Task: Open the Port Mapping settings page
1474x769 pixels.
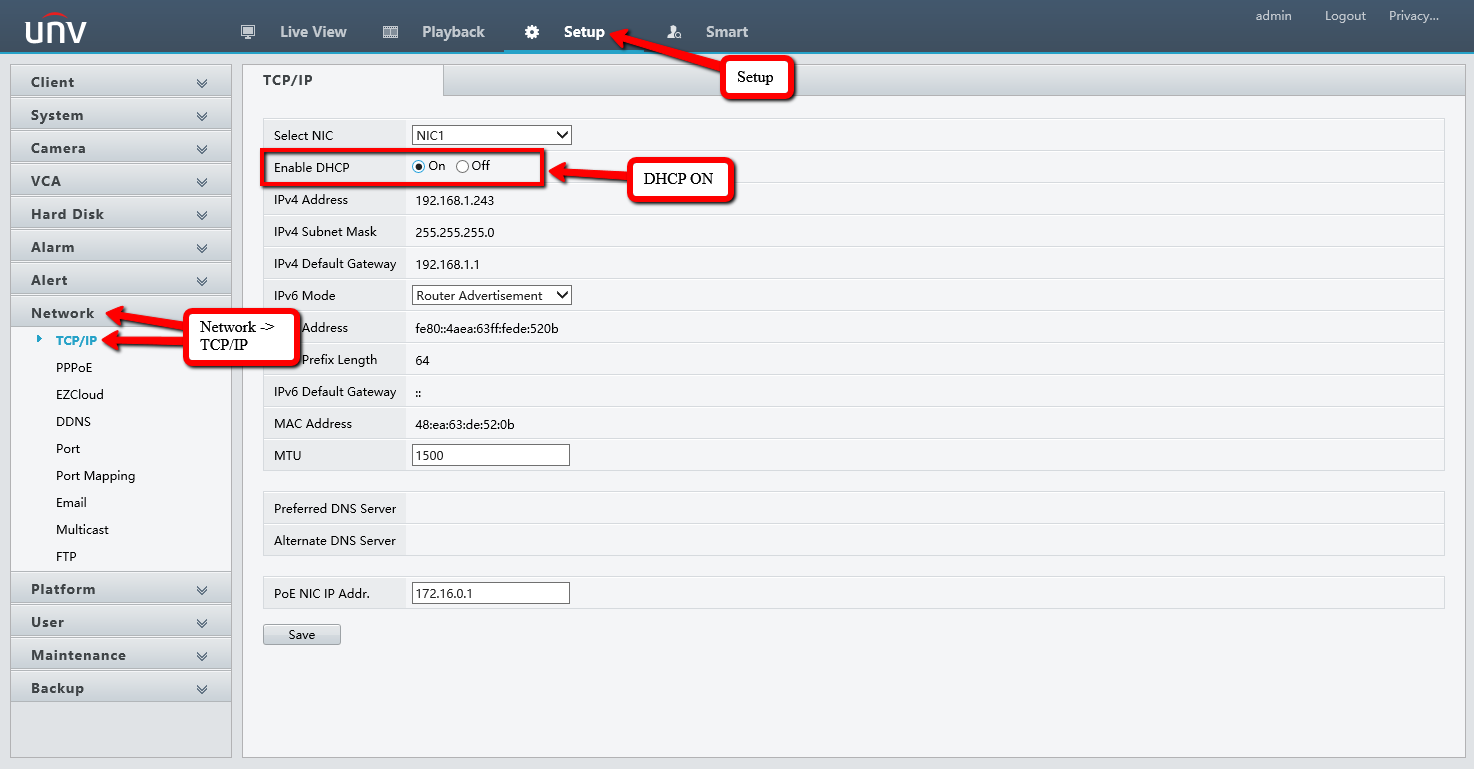Action: (95, 476)
